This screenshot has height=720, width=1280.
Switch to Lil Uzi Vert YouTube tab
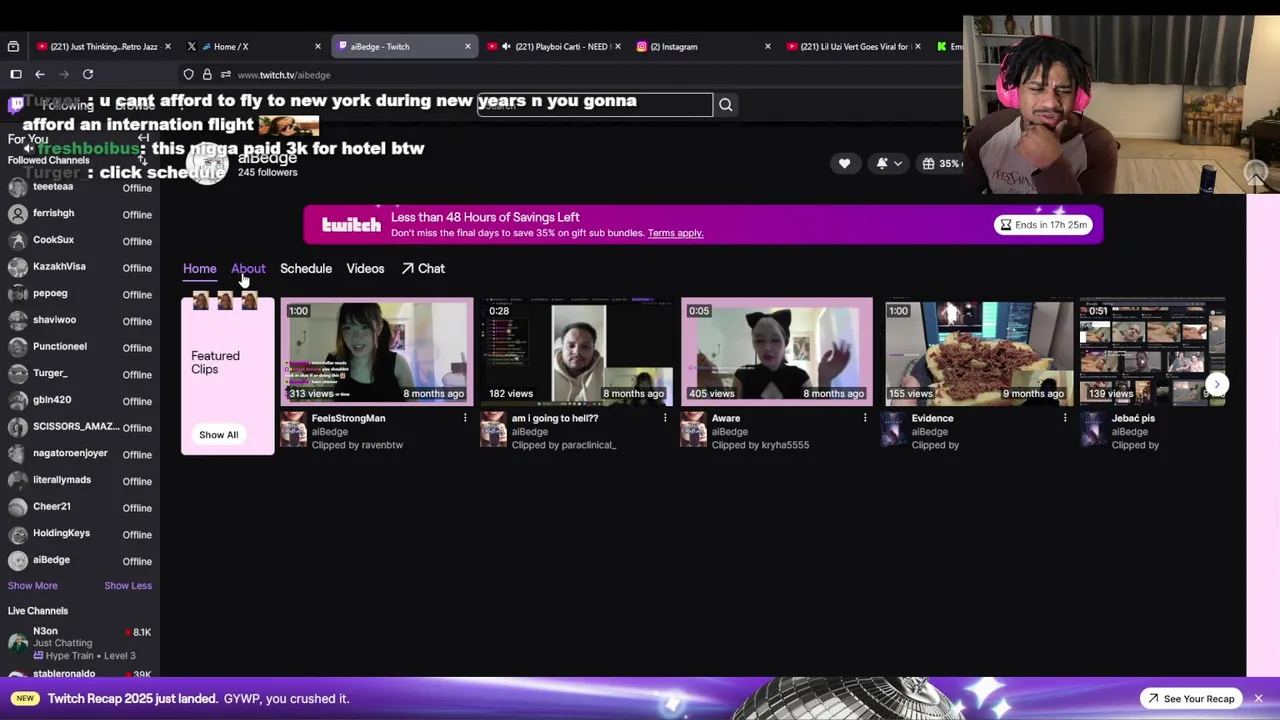coord(855,46)
